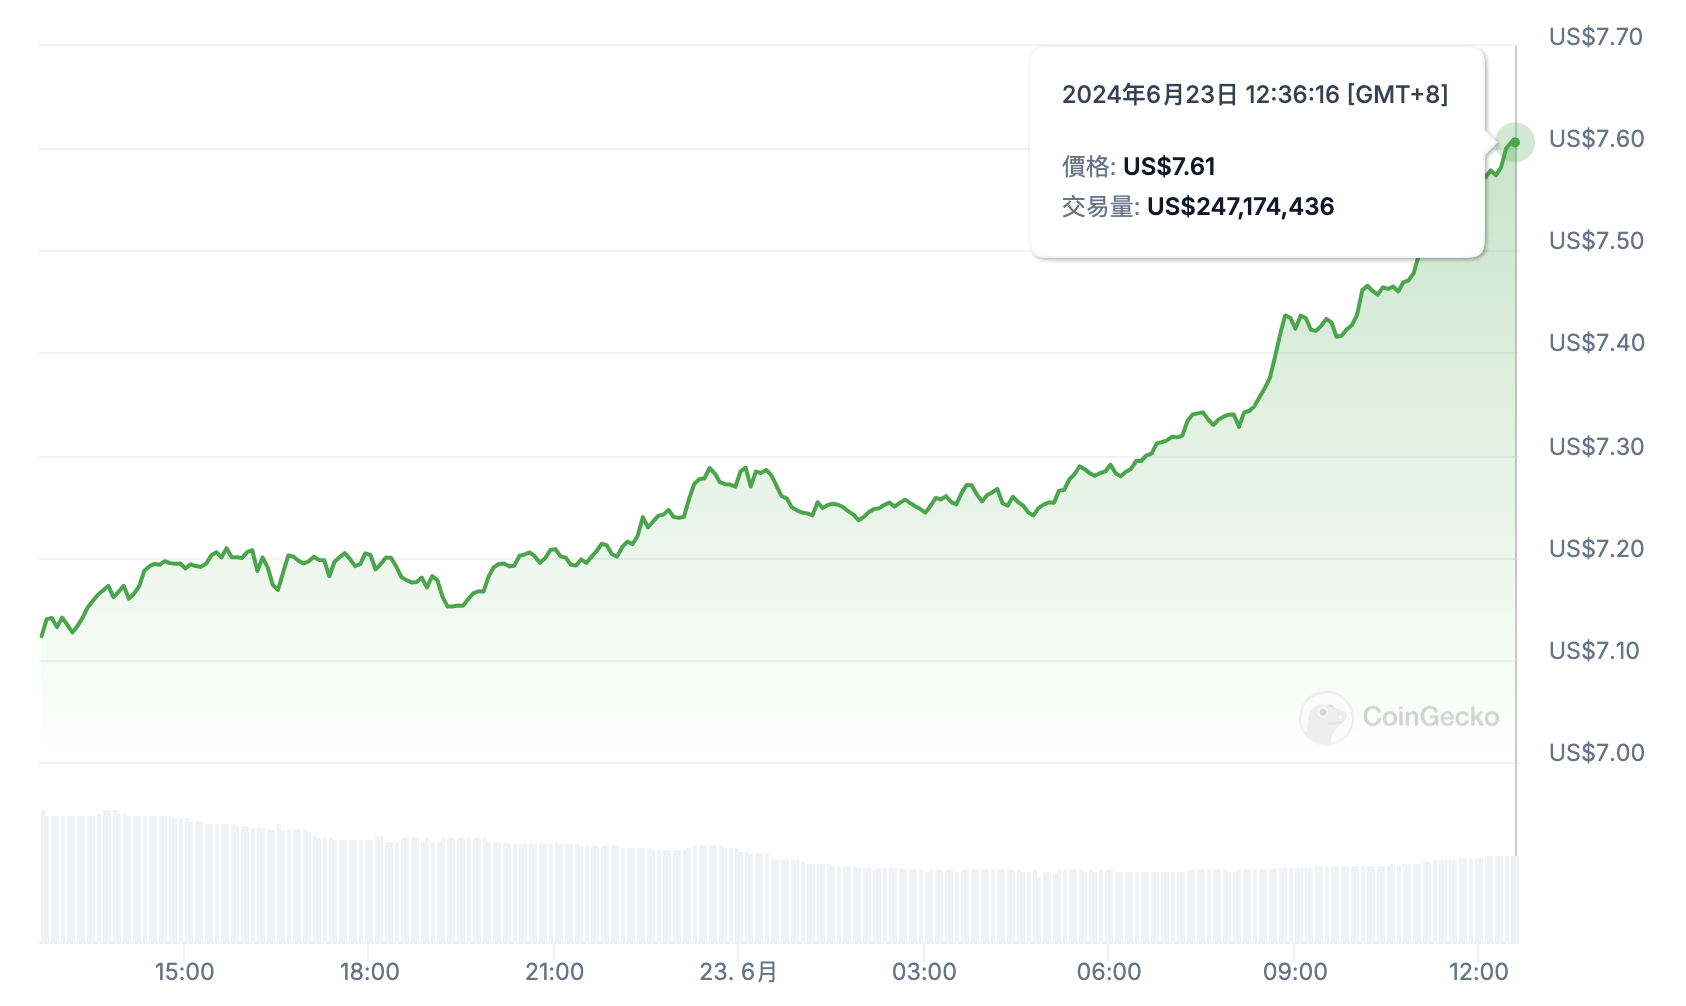The image size is (1686, 1006).
Task: Click the 03:00 time axis label
Action: pos(924,972)
